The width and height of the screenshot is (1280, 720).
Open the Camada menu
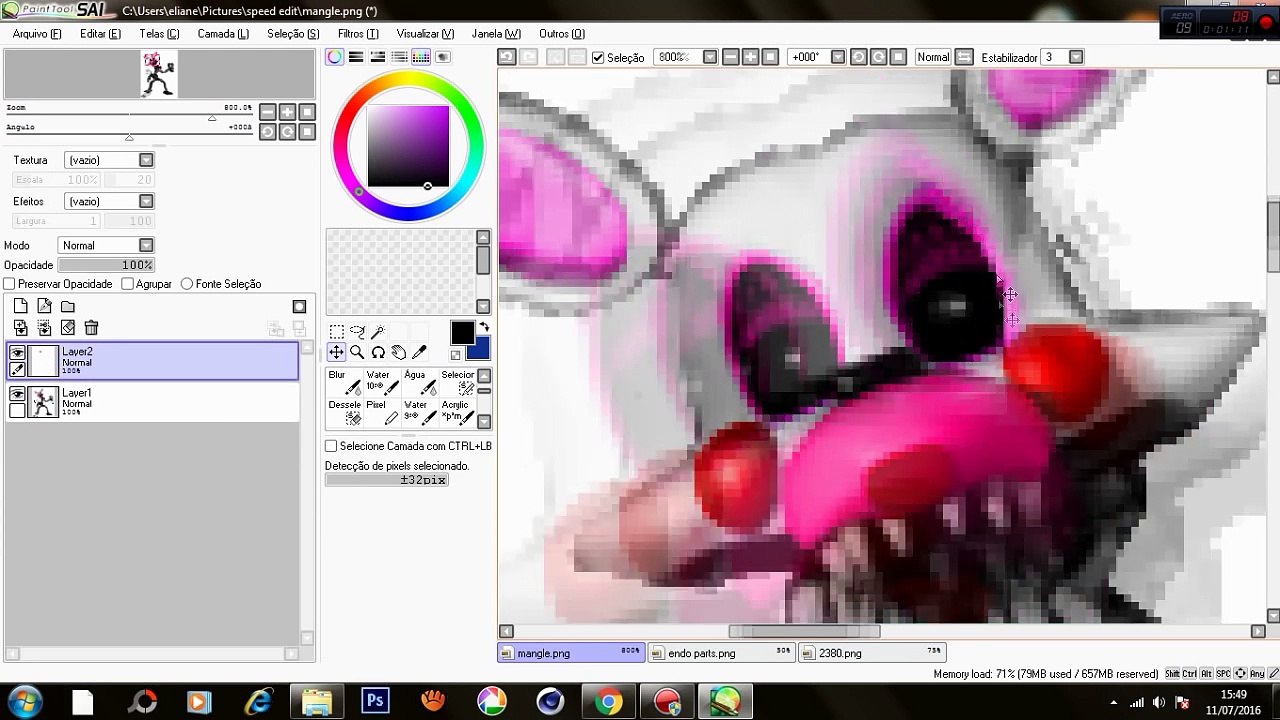coord(223,33)
